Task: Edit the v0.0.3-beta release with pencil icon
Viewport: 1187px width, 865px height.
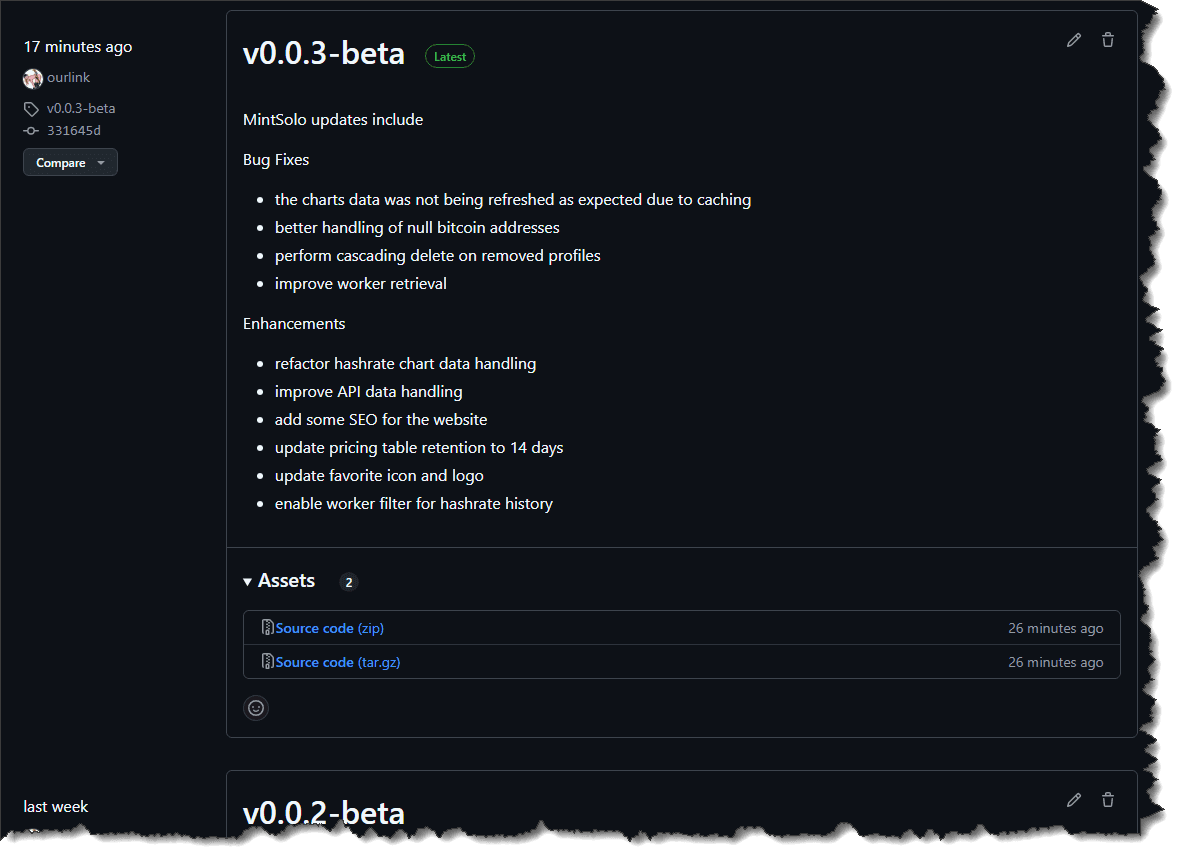Action: [1074, 40]
